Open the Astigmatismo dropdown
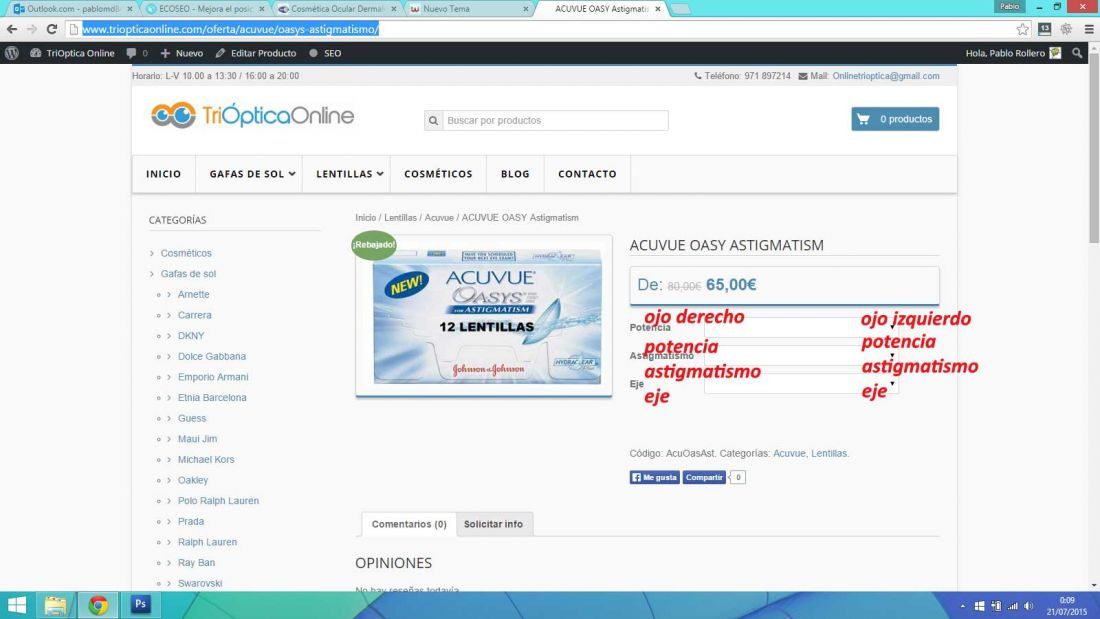The image size is (1100, 619). point(801,356)
